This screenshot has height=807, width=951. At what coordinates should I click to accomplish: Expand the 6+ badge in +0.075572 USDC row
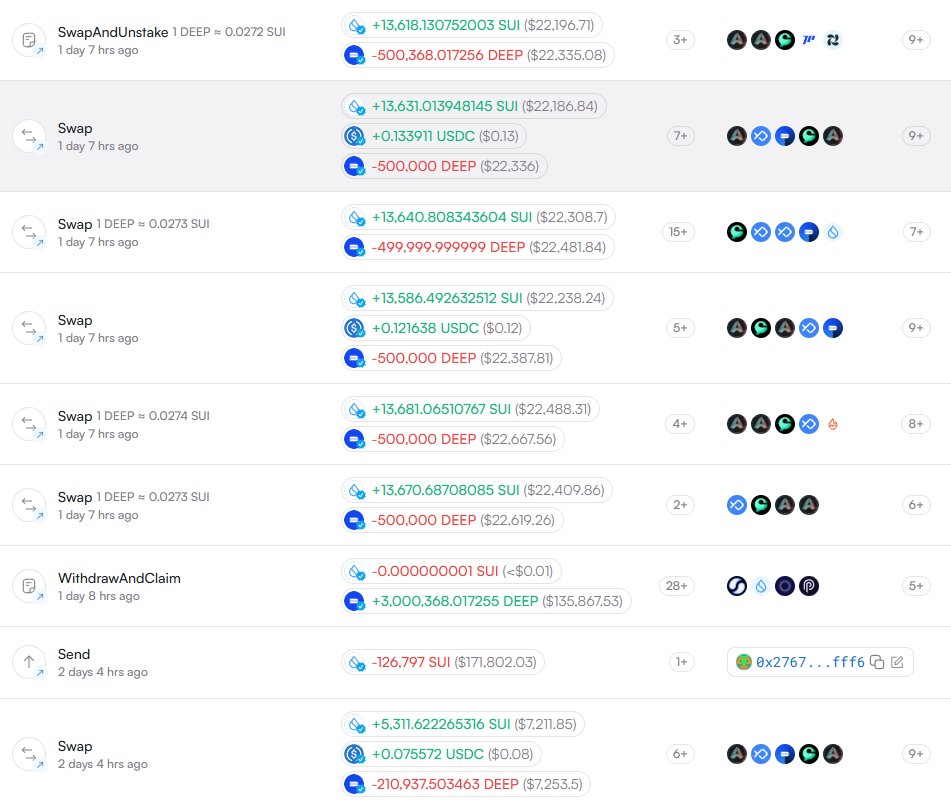680,754
